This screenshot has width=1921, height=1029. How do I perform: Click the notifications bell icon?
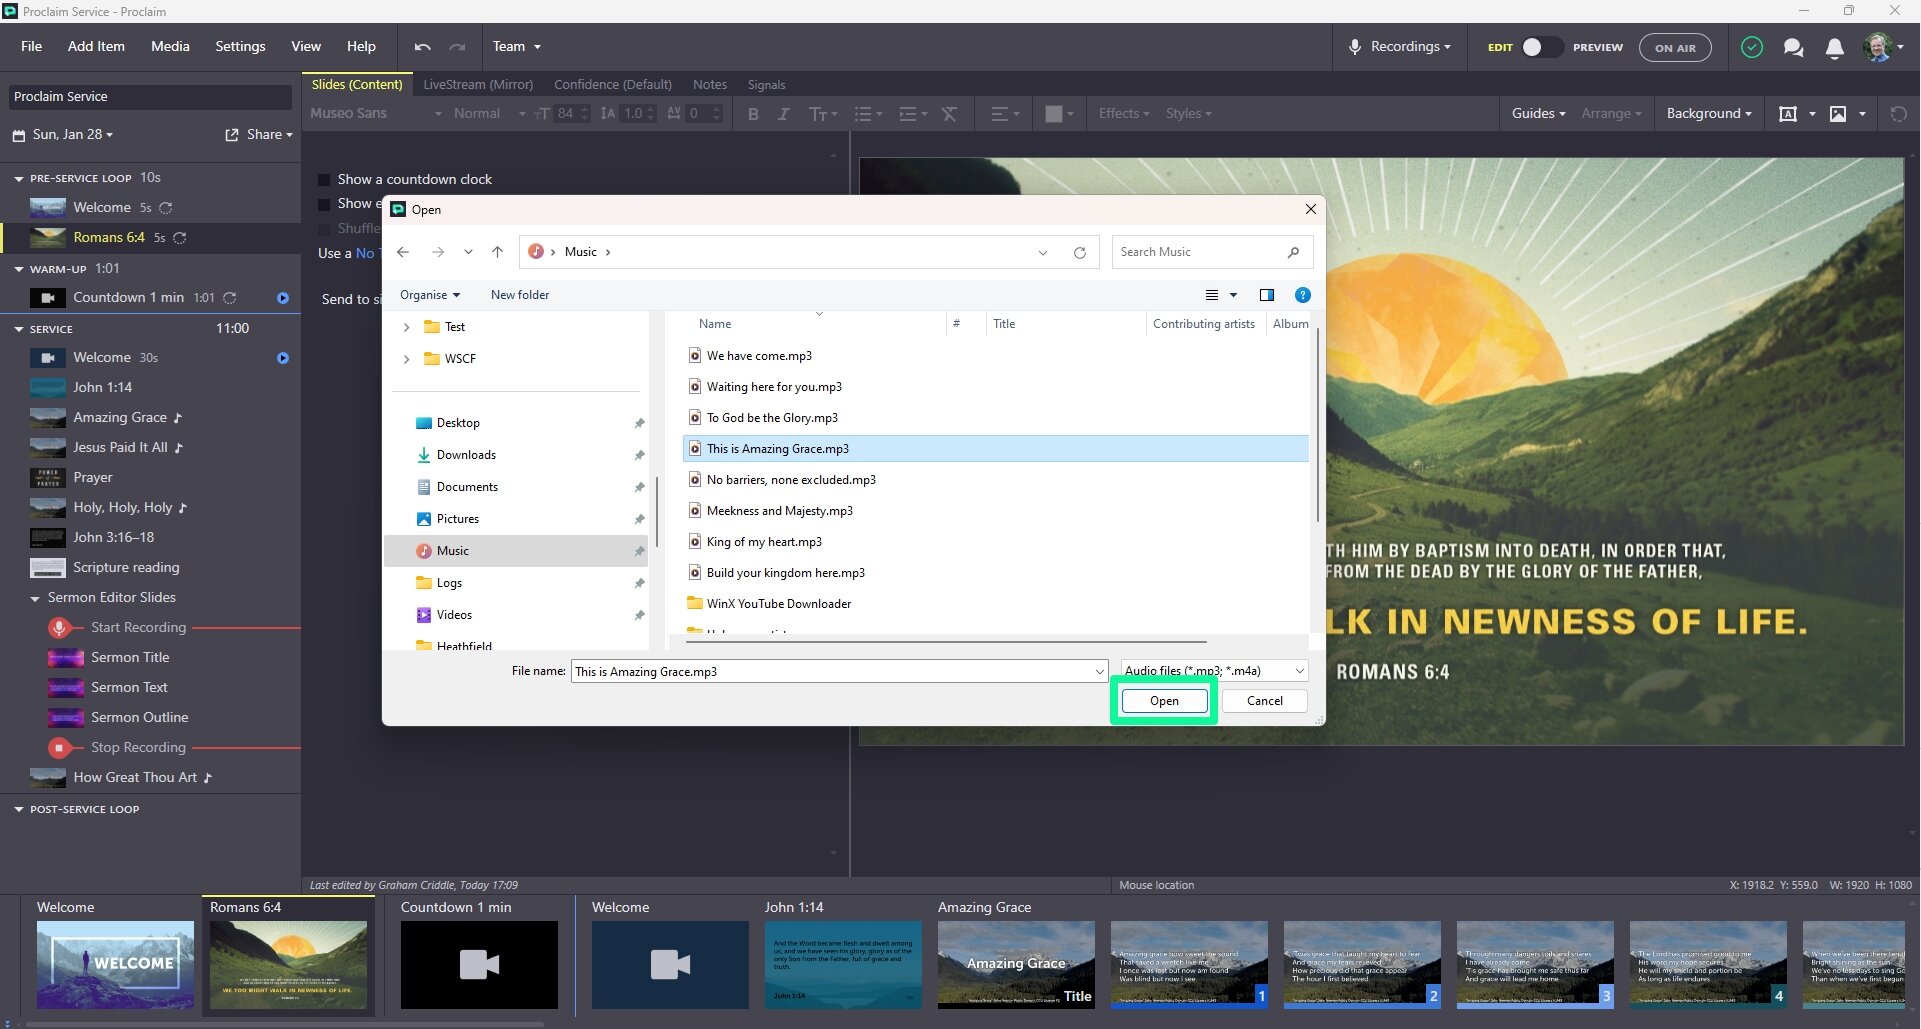click(1835, 47)
